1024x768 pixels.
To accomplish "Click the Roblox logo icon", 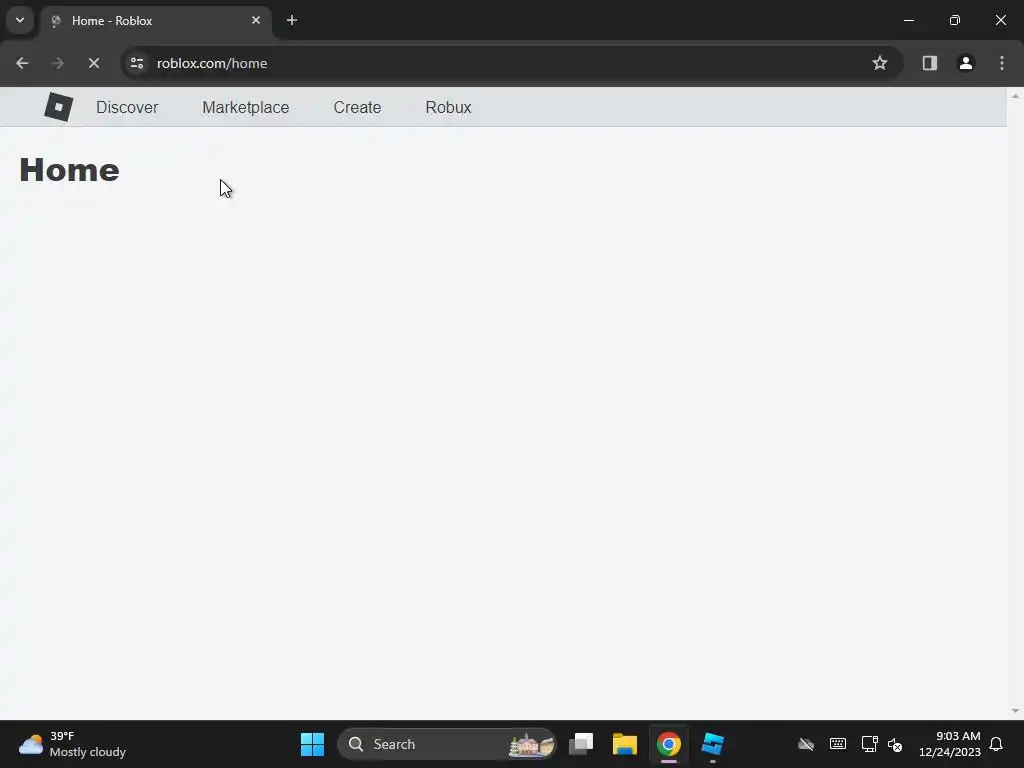I will tap(59, 107).
